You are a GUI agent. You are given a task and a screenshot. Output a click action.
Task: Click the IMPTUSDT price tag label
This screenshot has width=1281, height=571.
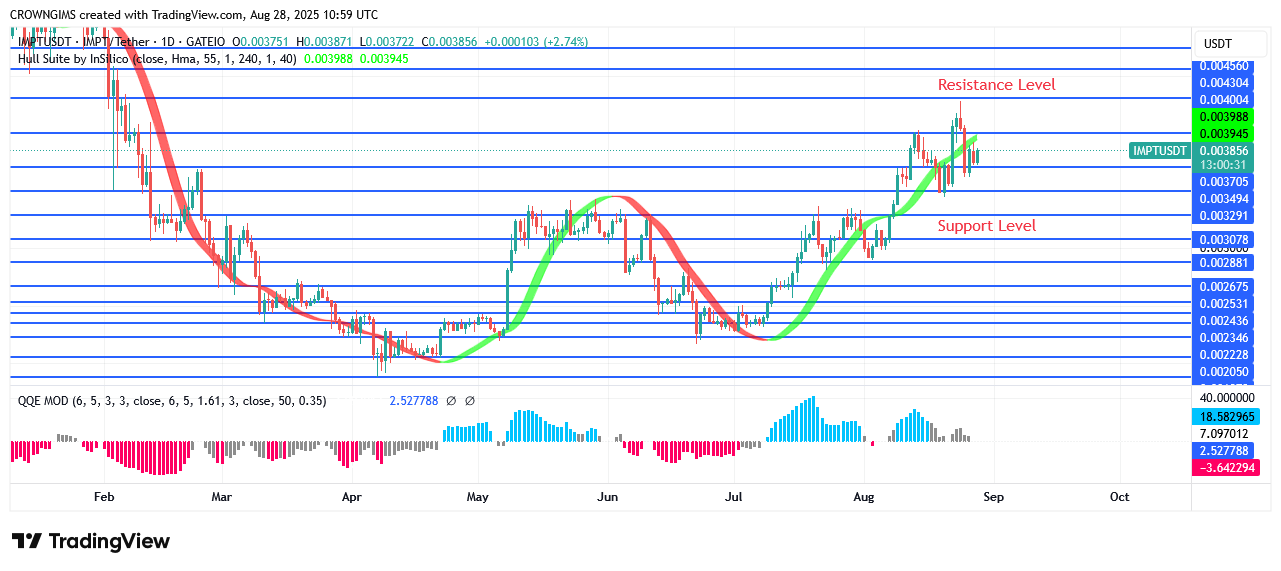coord(1160,151)
